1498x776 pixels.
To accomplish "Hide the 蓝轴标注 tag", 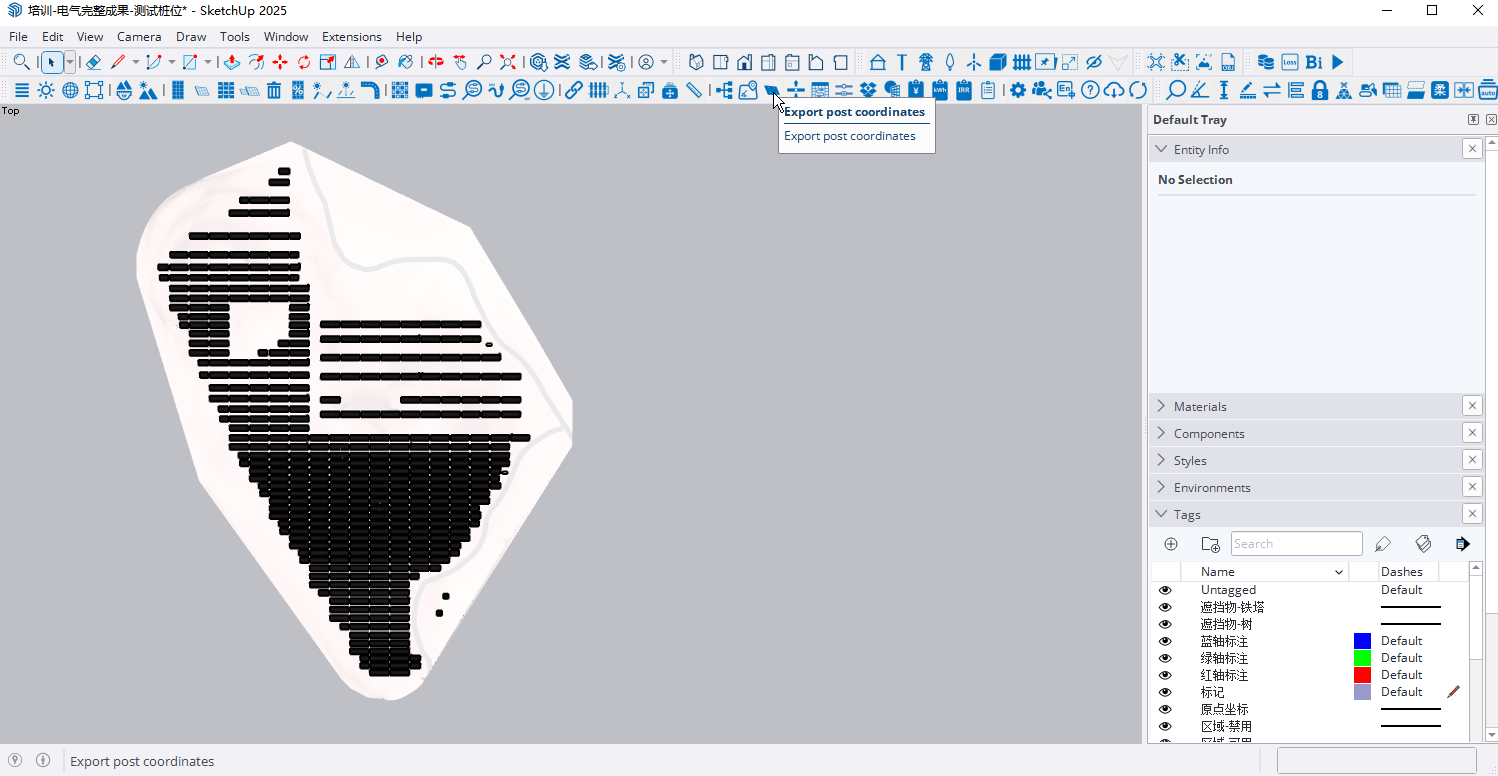I will [x=1165, y=641].
